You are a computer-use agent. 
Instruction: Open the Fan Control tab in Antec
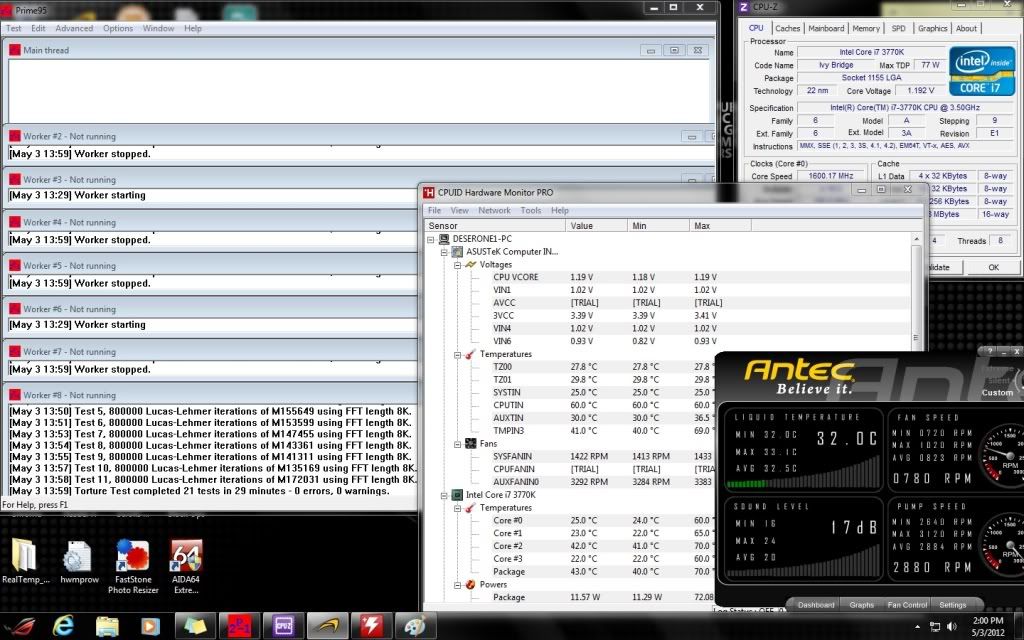[907, 605]
